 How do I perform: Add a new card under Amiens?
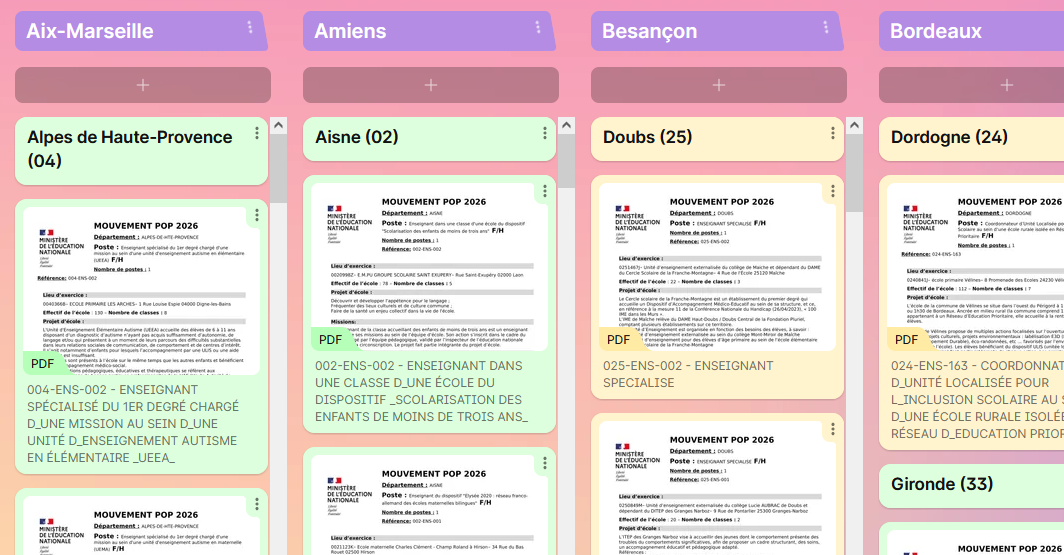(430, 86)
